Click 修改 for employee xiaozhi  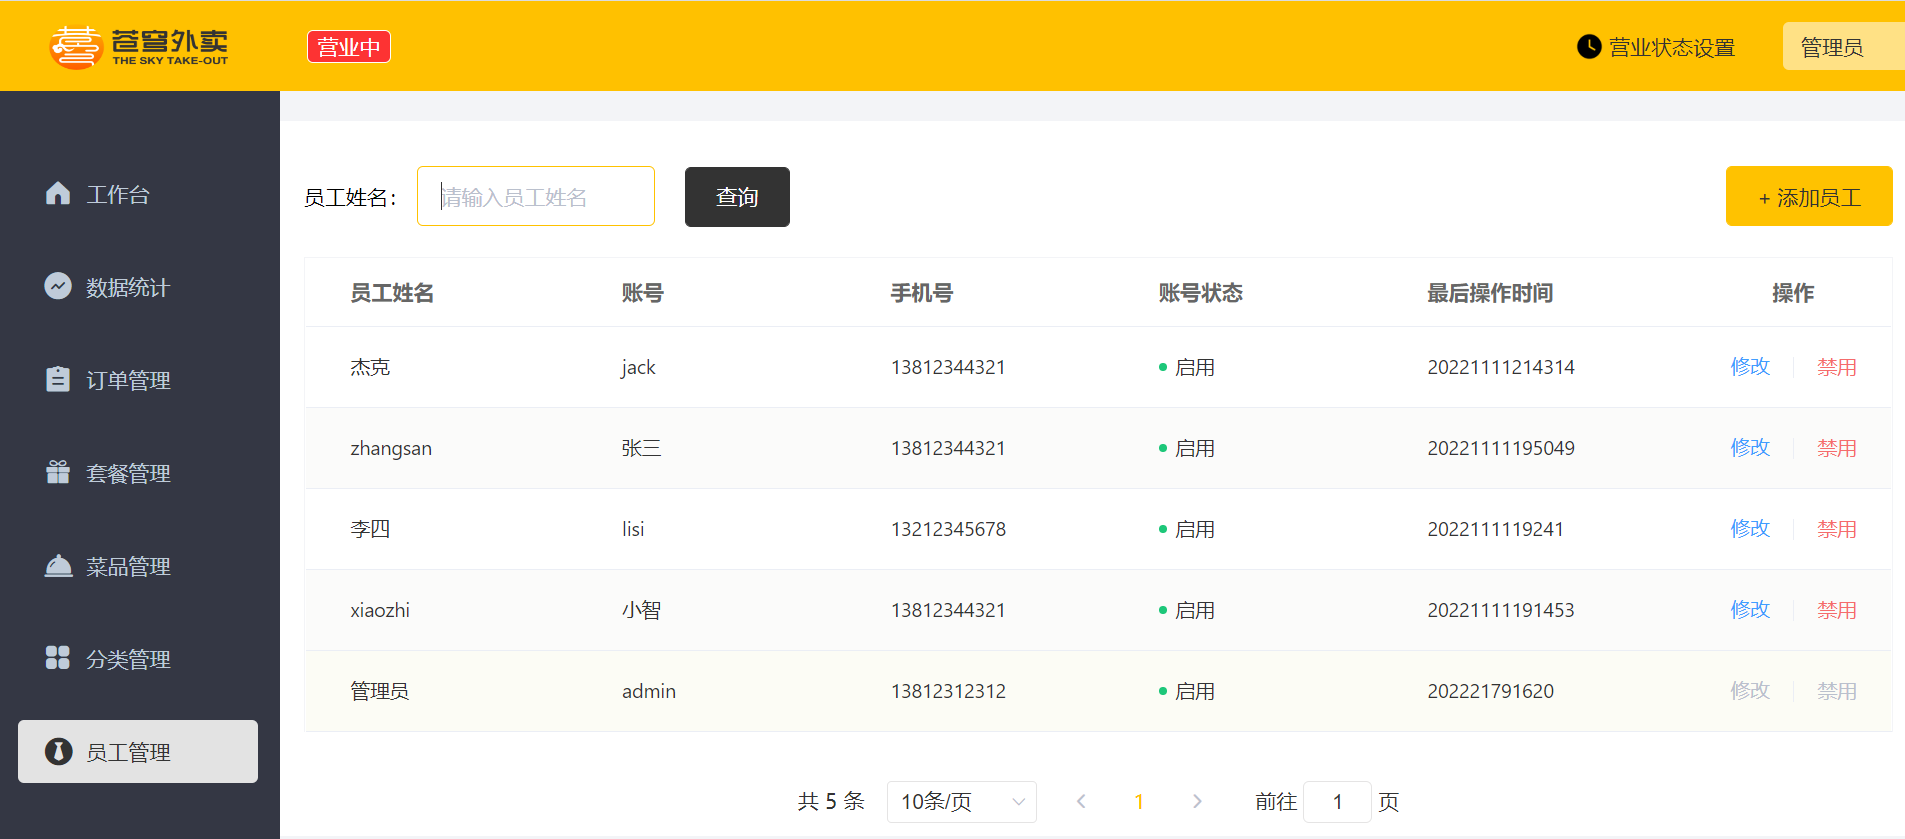(x=1750, y=610)
